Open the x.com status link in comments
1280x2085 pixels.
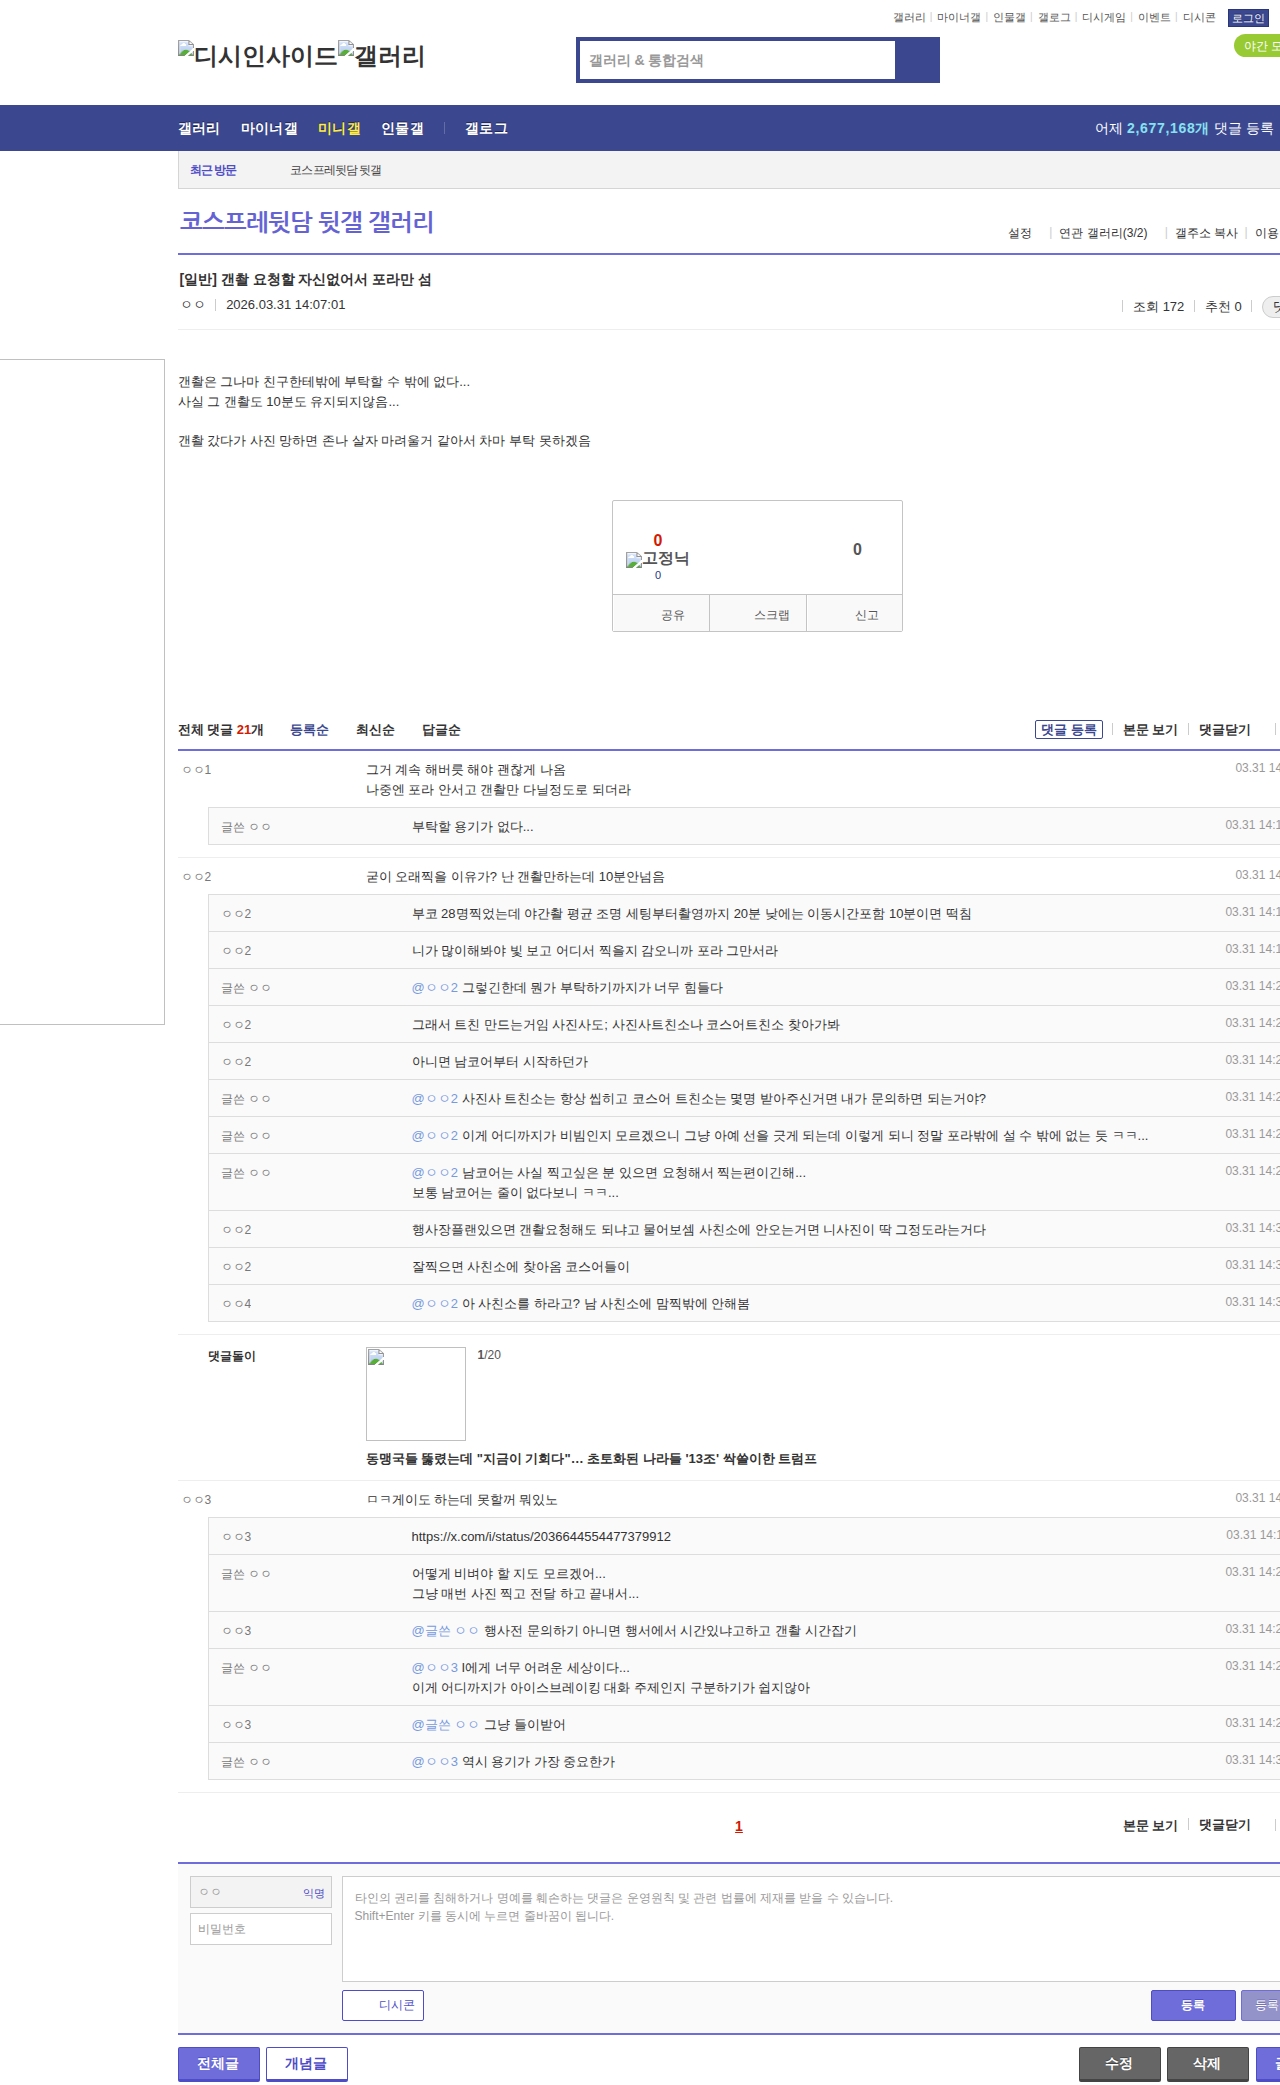(x=541, y=1536)
